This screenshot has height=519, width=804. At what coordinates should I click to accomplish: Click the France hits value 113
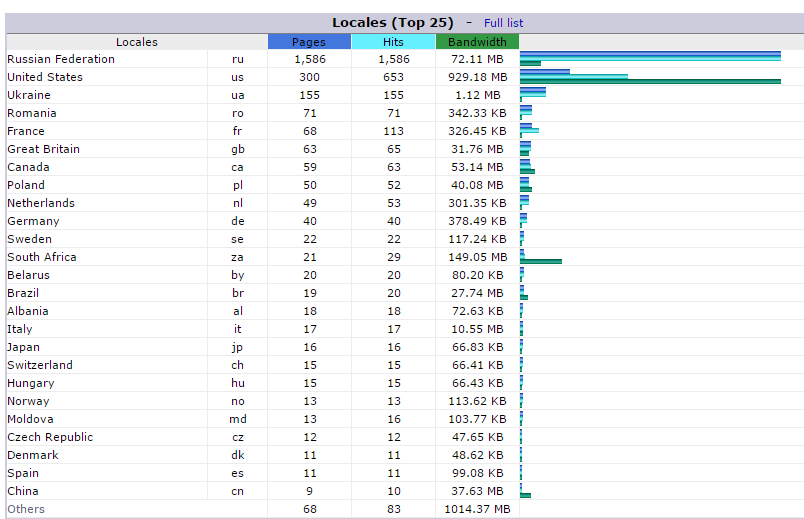(393, 131)
